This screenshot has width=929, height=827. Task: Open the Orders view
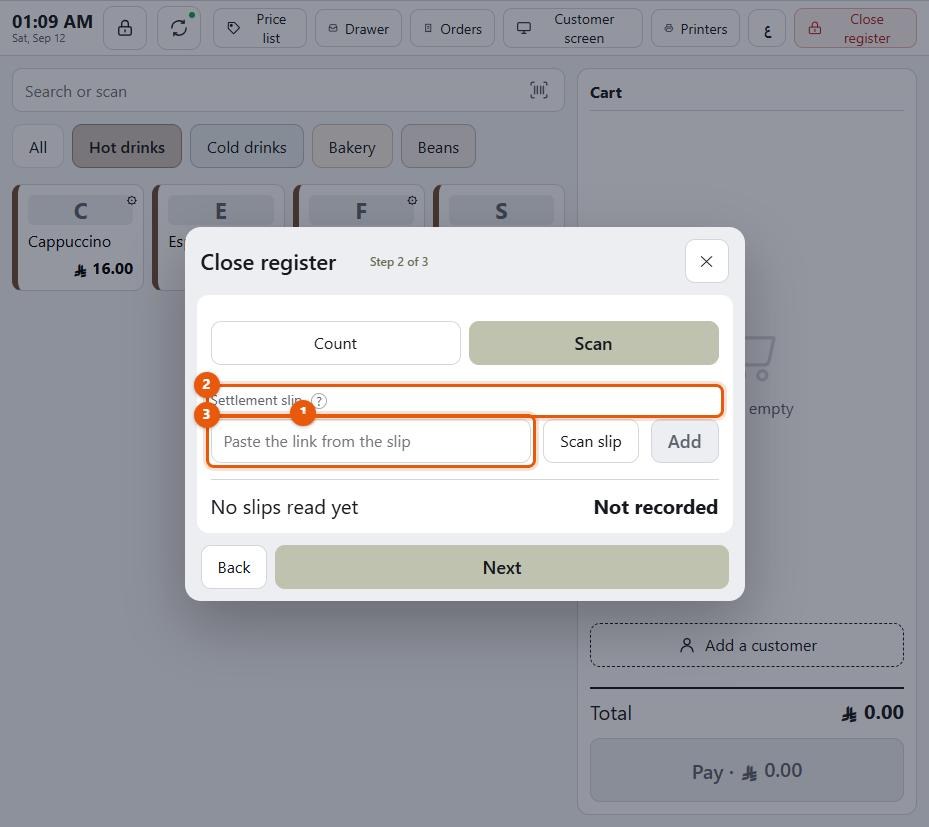coord(453,28)
